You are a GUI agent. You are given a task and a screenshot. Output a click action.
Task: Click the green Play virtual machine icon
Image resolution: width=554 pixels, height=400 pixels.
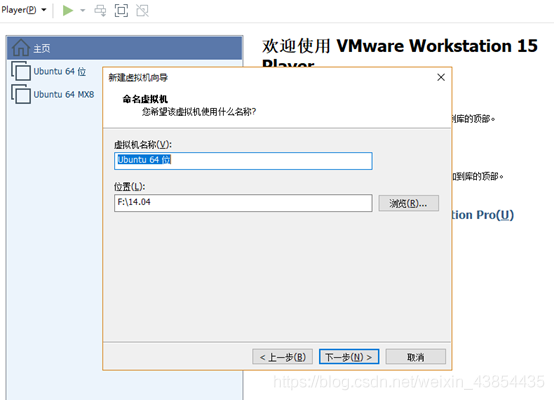pyautogui.click(x=67, y=10)
